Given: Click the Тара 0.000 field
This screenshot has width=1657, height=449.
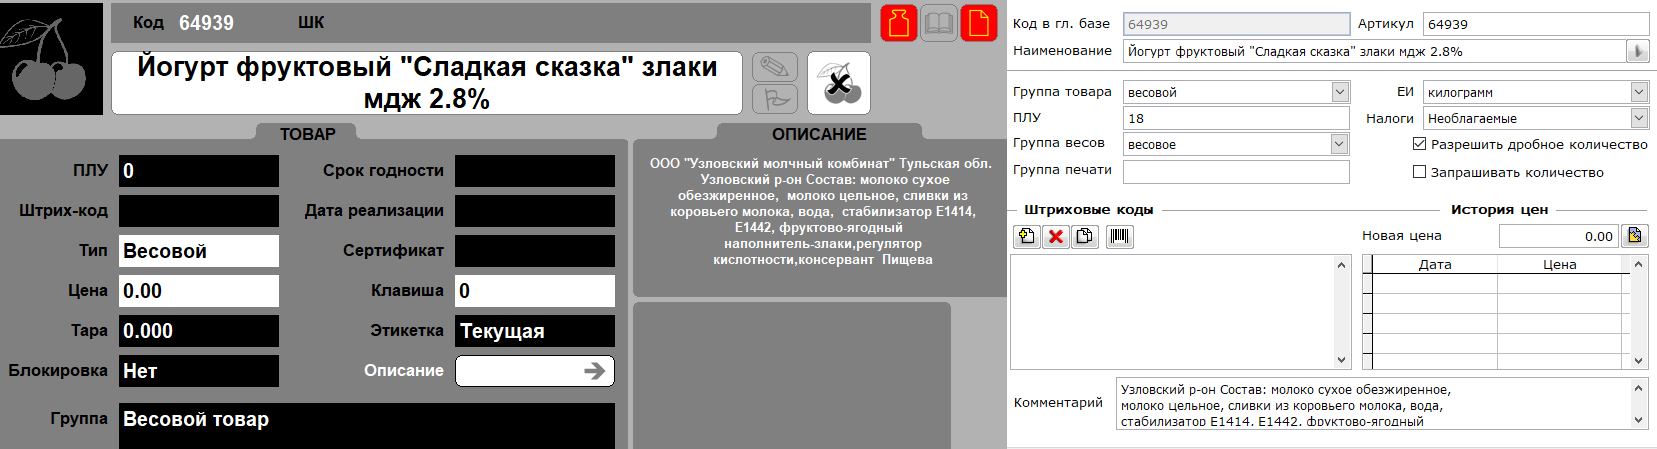Looking at the screenshot, I should coord(199,331).
